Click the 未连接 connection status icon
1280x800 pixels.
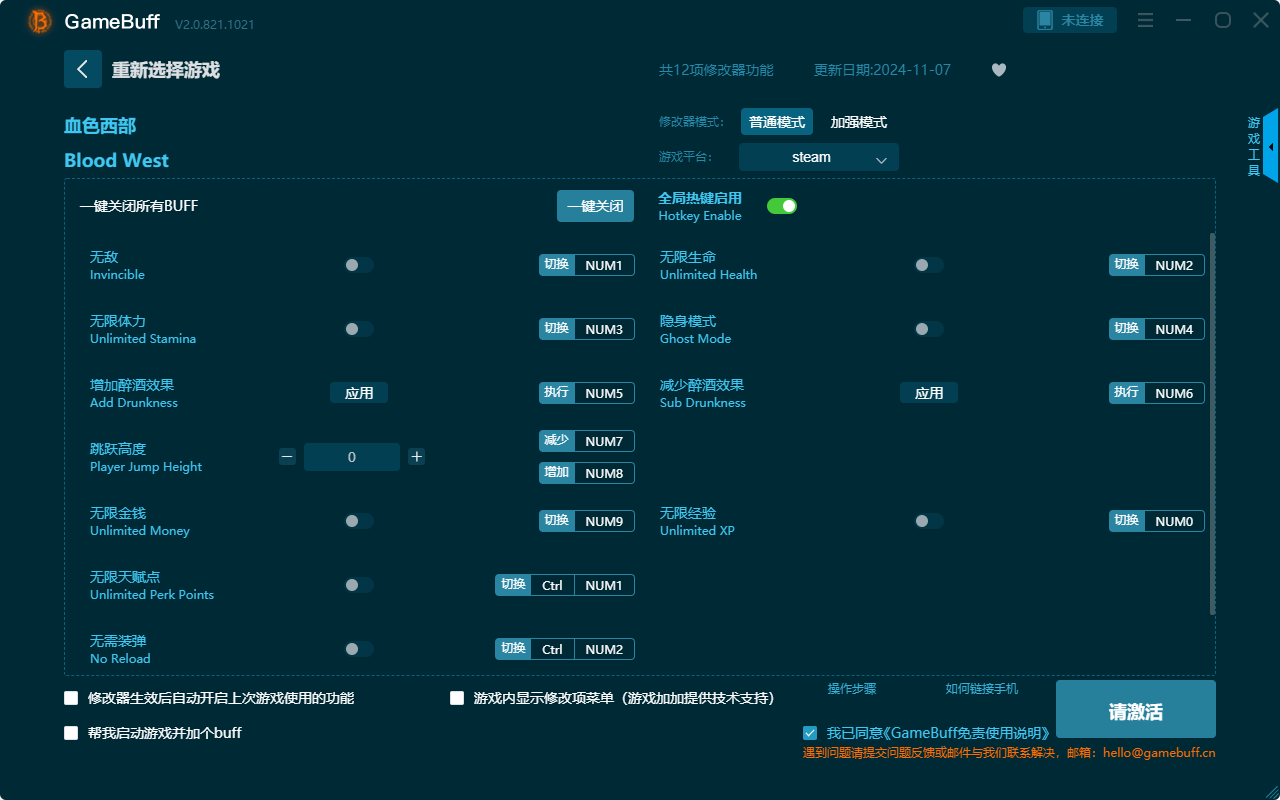[1069, 19]
